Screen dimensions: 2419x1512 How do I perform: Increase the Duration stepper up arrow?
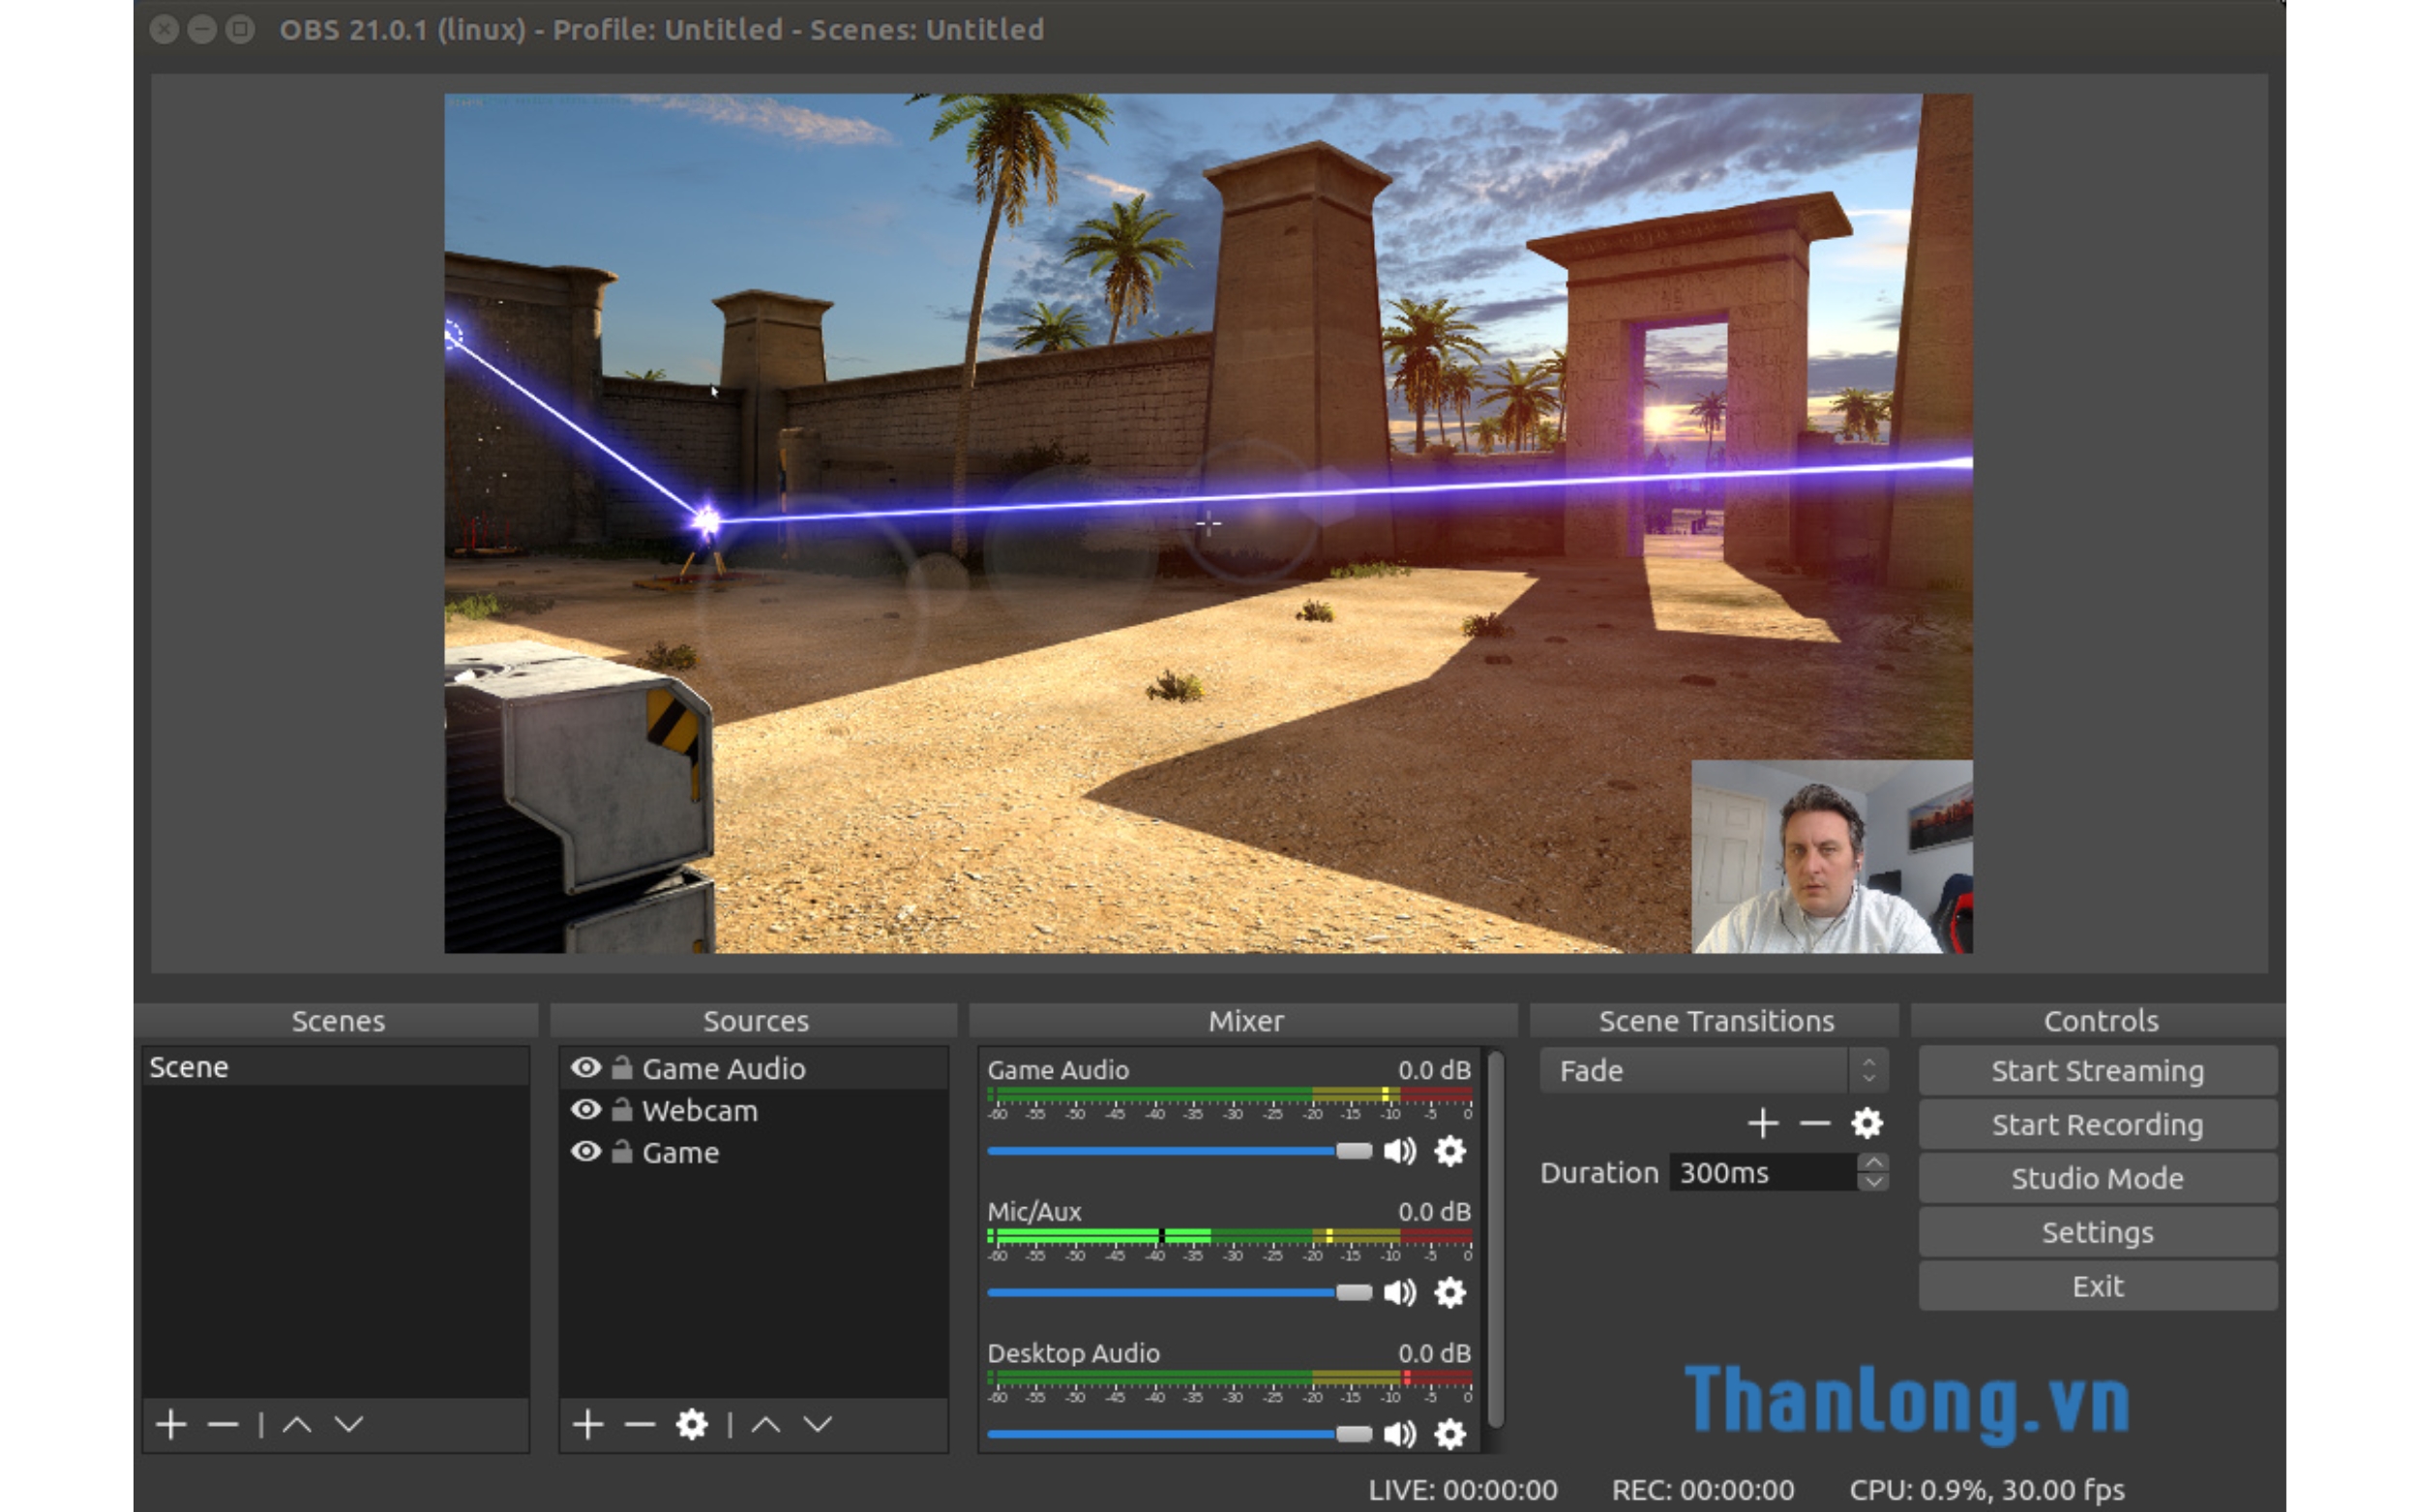point(1873,1163)
